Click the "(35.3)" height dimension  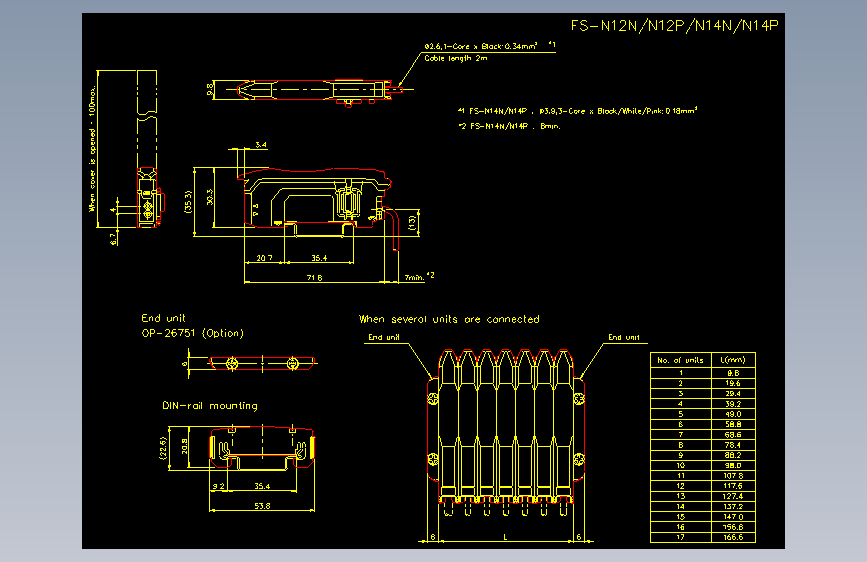tap(188, 202)
